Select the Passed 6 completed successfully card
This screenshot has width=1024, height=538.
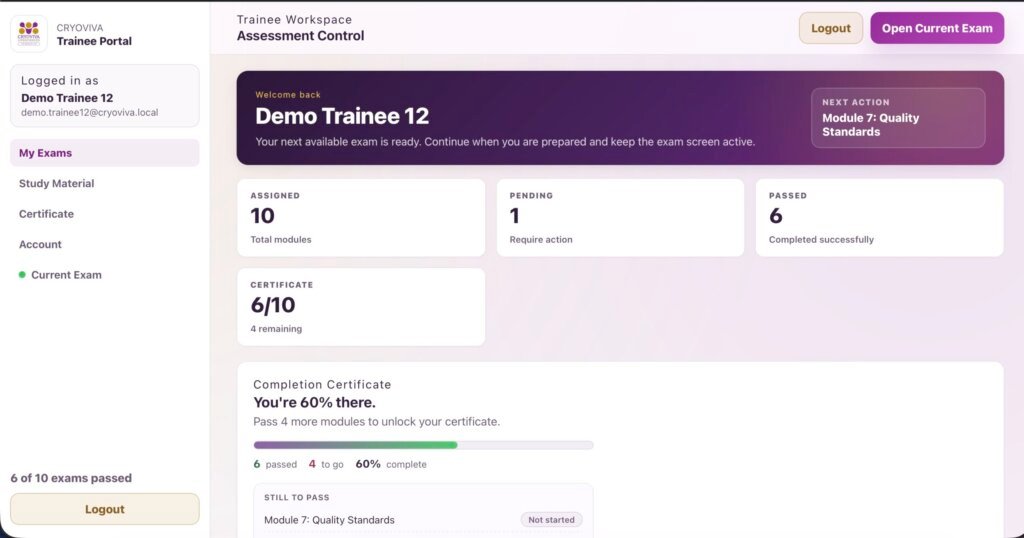(x=880, y=217)
